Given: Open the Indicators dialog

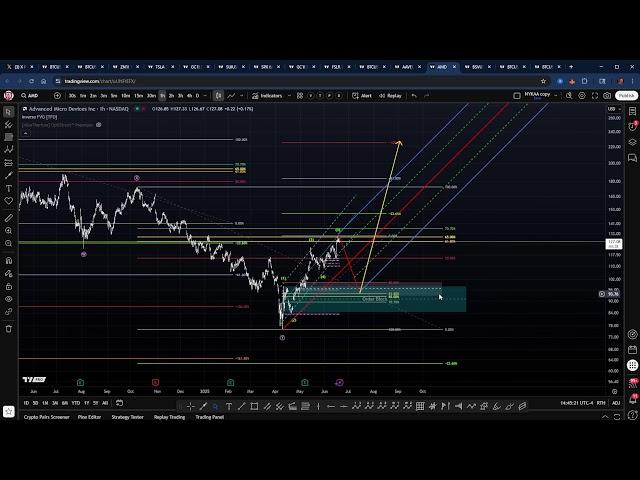Looking at the screenshot, I should pyautogui.click(x=267, y=96).
